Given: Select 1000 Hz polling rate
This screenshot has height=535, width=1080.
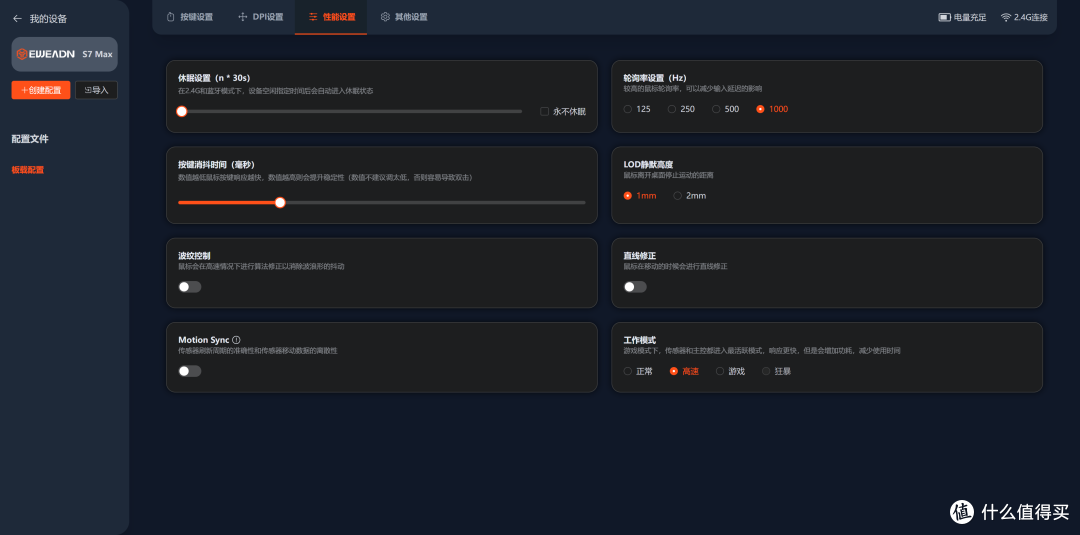Looking at the screenshot, I should click(760, 109).
